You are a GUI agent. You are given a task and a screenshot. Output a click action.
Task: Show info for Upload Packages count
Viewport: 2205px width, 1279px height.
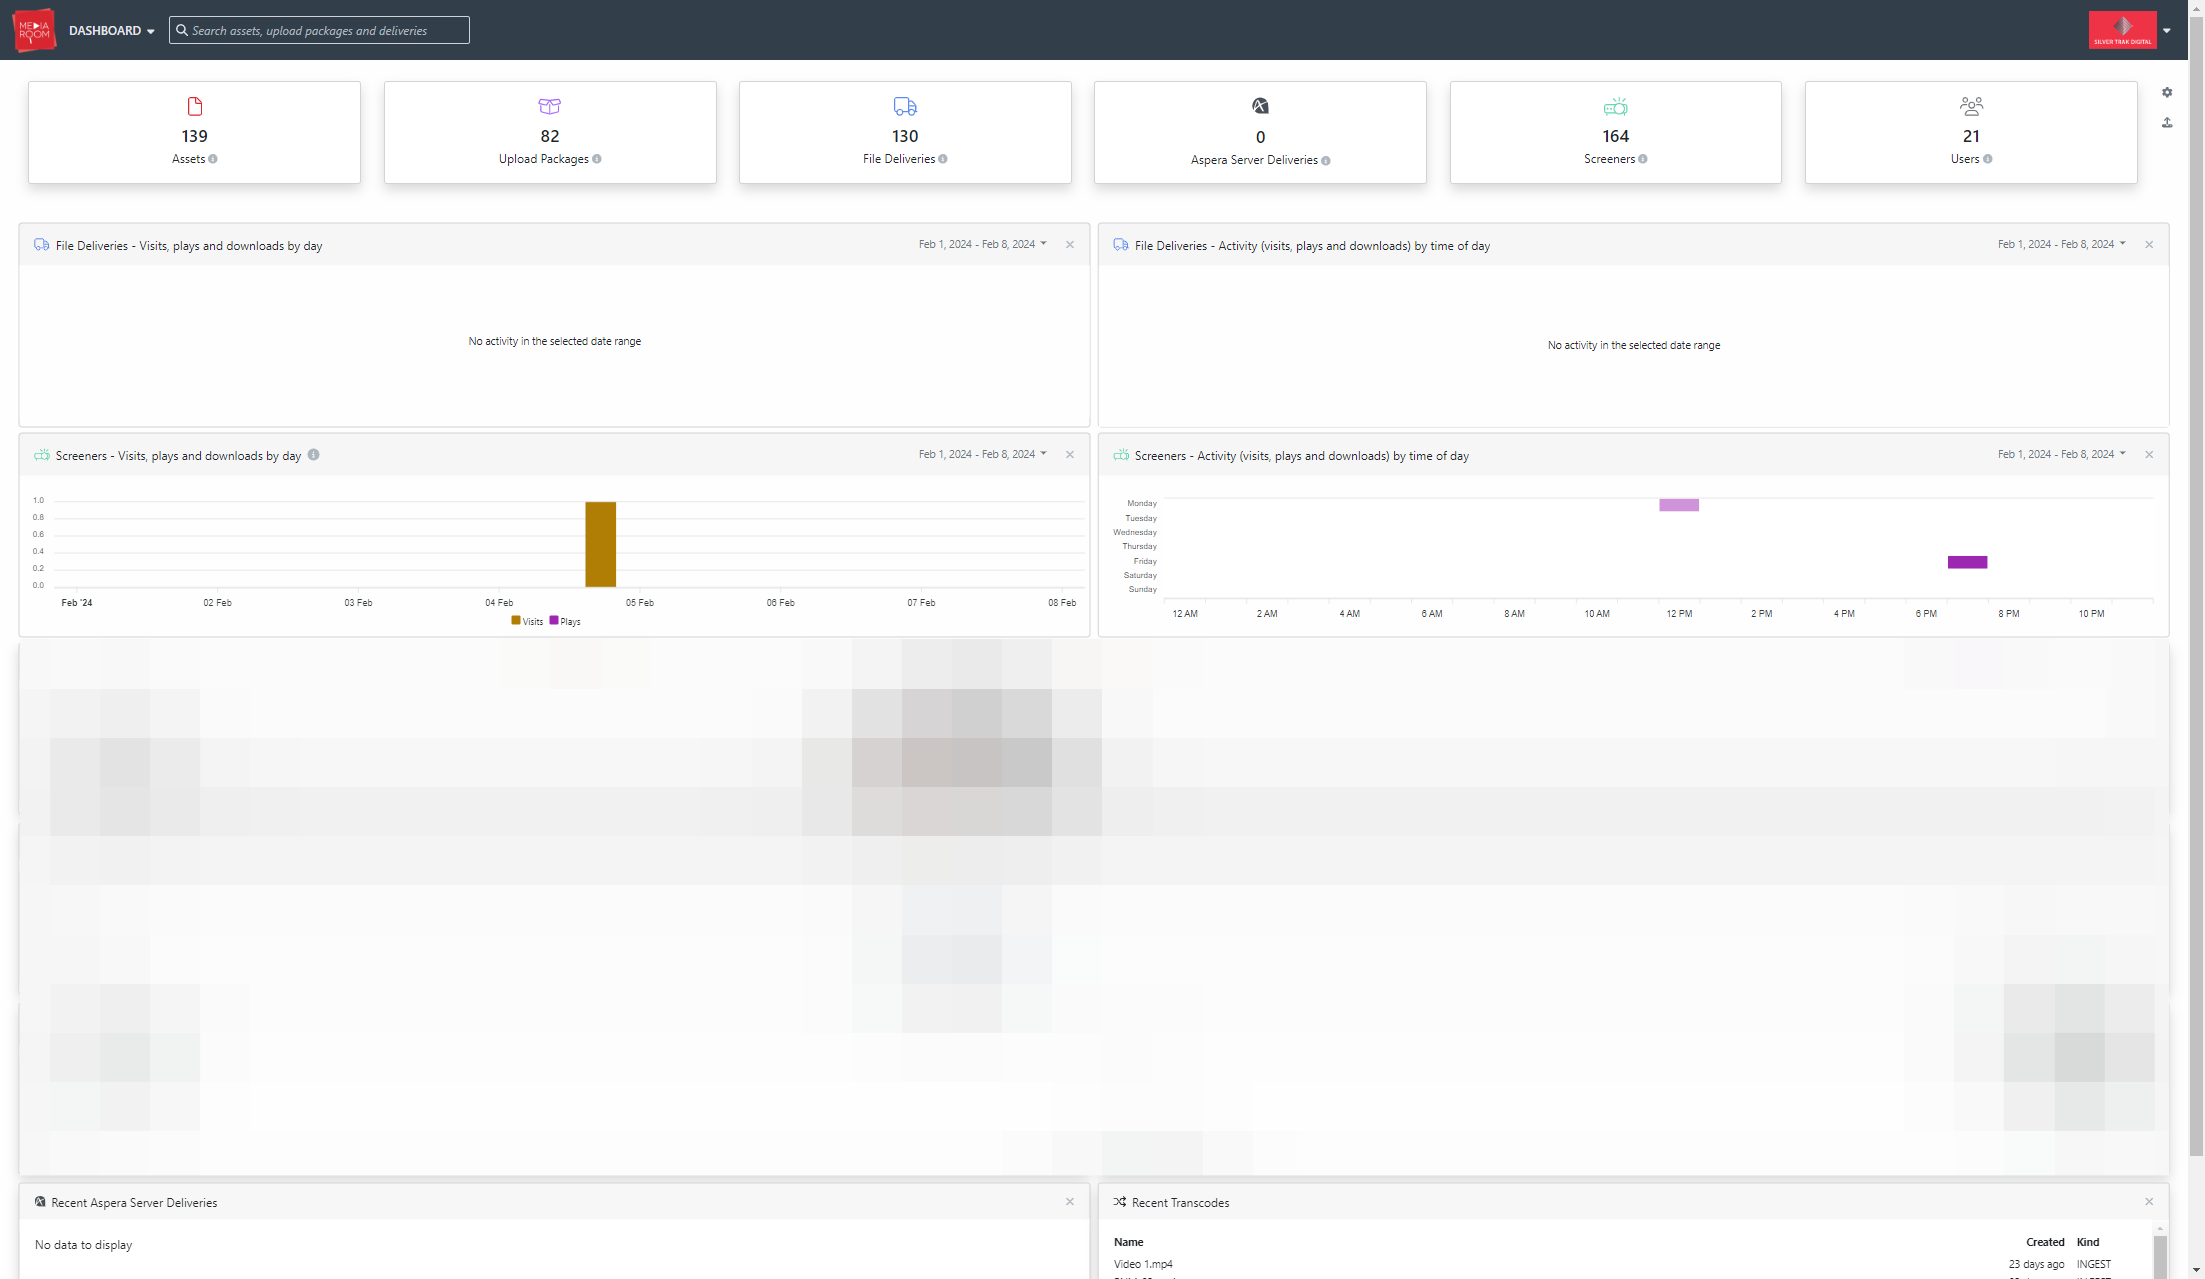click(597, 159)
